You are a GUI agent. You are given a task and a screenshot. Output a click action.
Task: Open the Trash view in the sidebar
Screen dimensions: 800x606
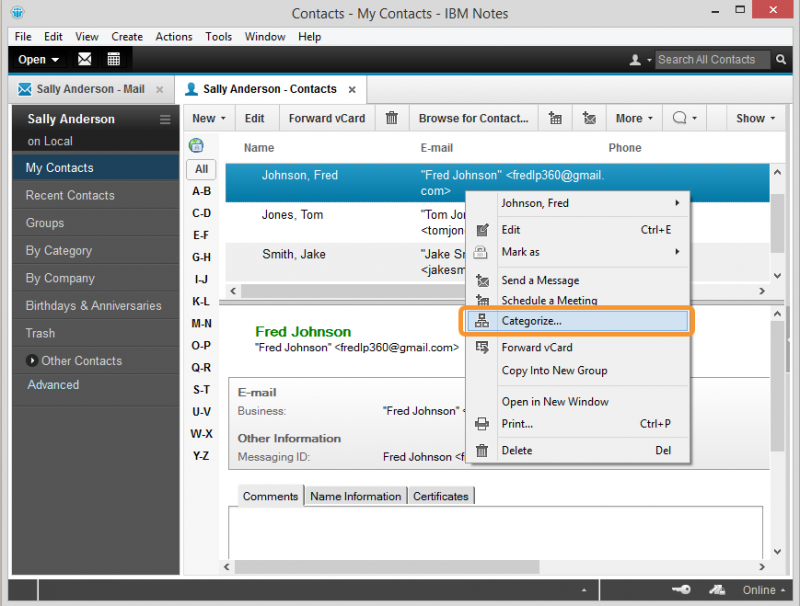pos(95,333)
